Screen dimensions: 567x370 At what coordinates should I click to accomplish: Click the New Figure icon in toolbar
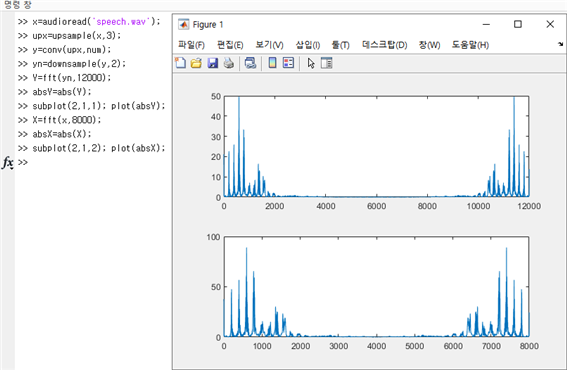[180, 63]
